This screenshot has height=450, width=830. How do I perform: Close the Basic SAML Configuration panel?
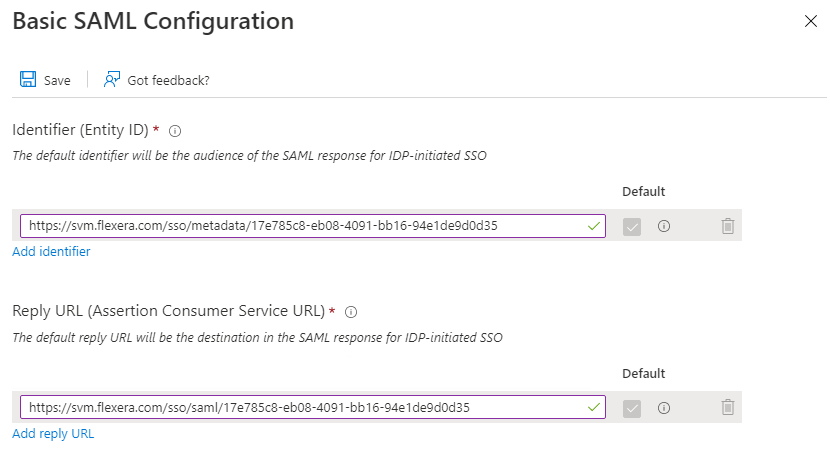811,21
